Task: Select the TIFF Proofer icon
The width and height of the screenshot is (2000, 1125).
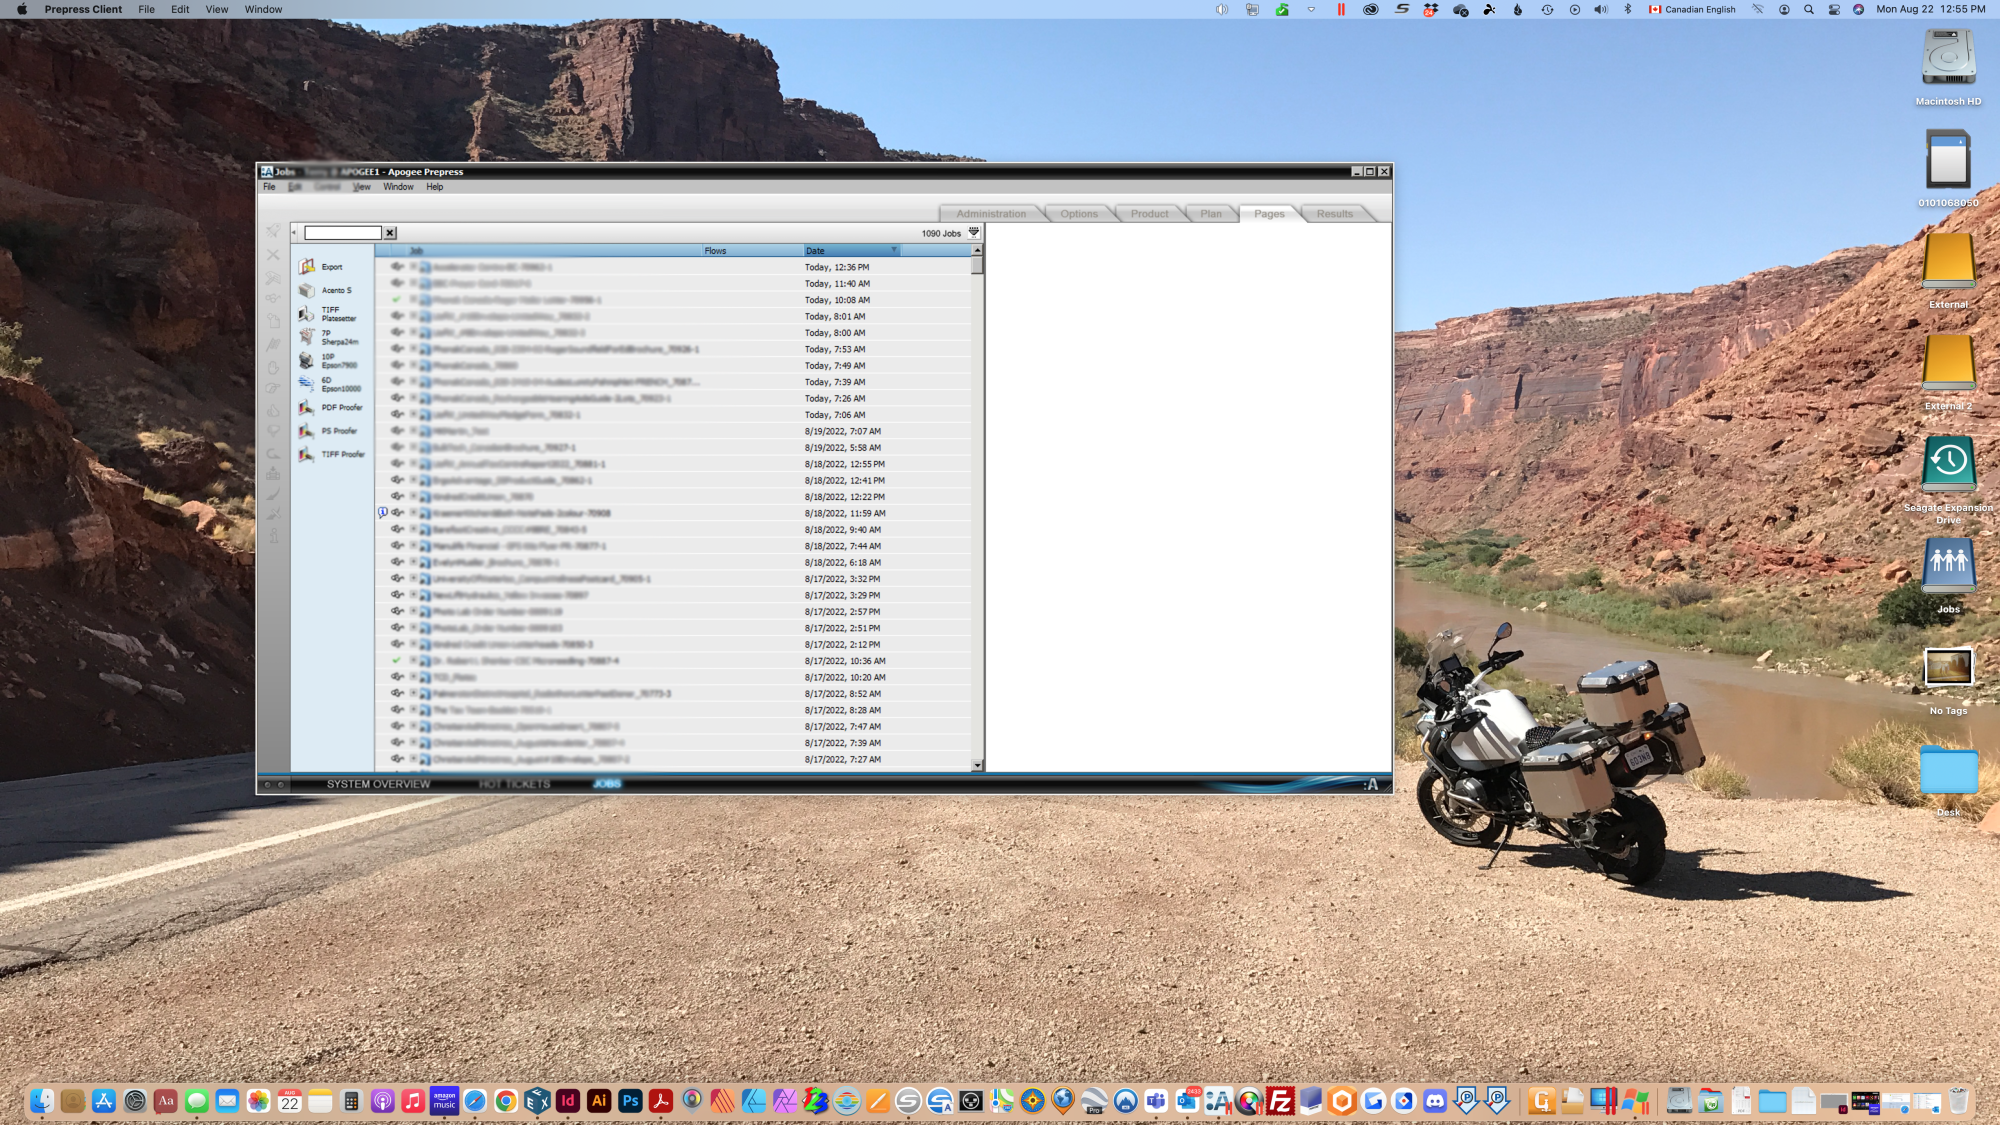Action: 307,455
